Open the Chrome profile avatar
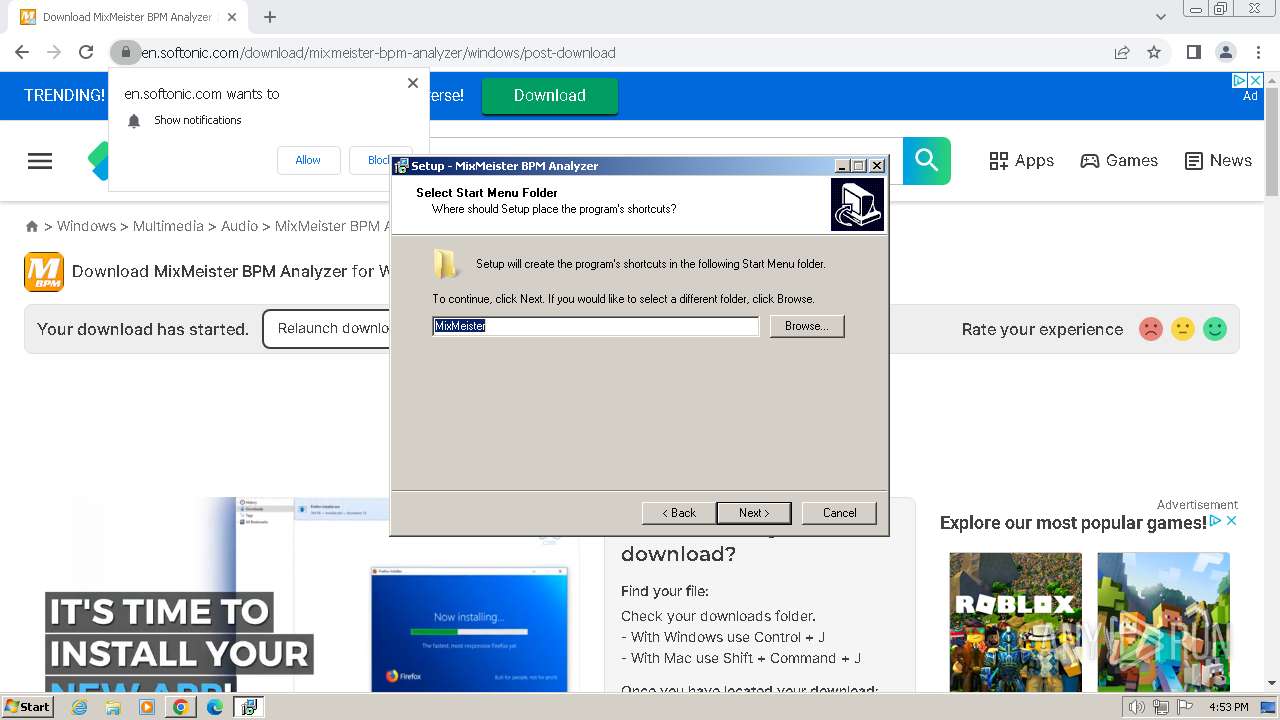 [1225, 52]
